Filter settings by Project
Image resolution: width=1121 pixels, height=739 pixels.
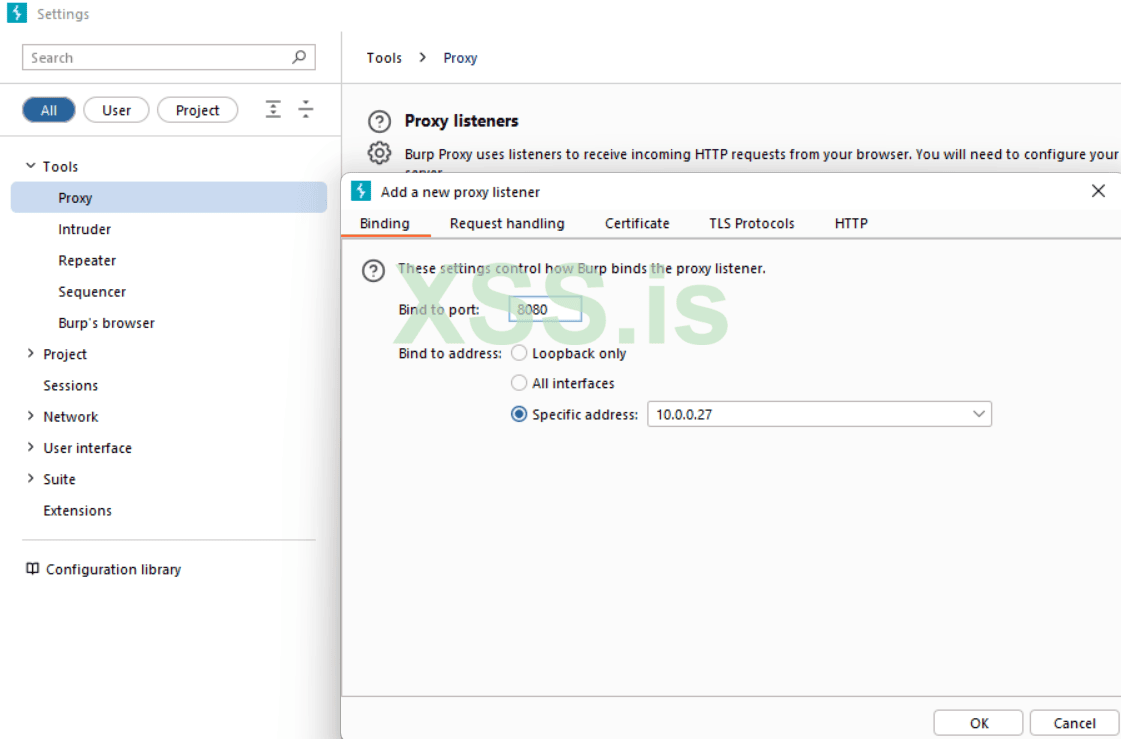[x=197, y=110]
